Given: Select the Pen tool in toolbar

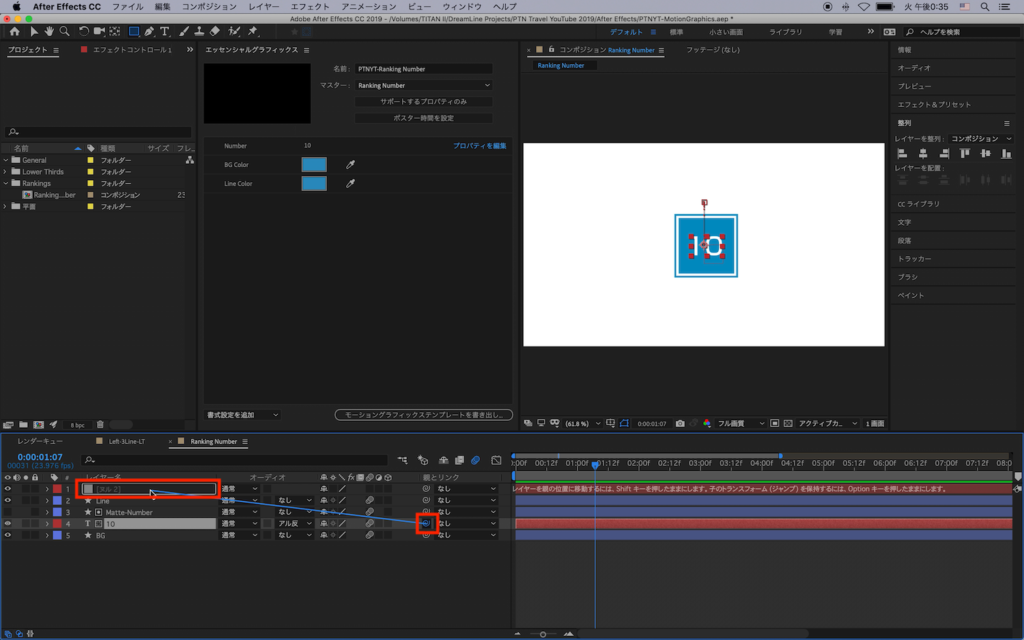Looking at the screenshot, I should click(x=149, y=31).
